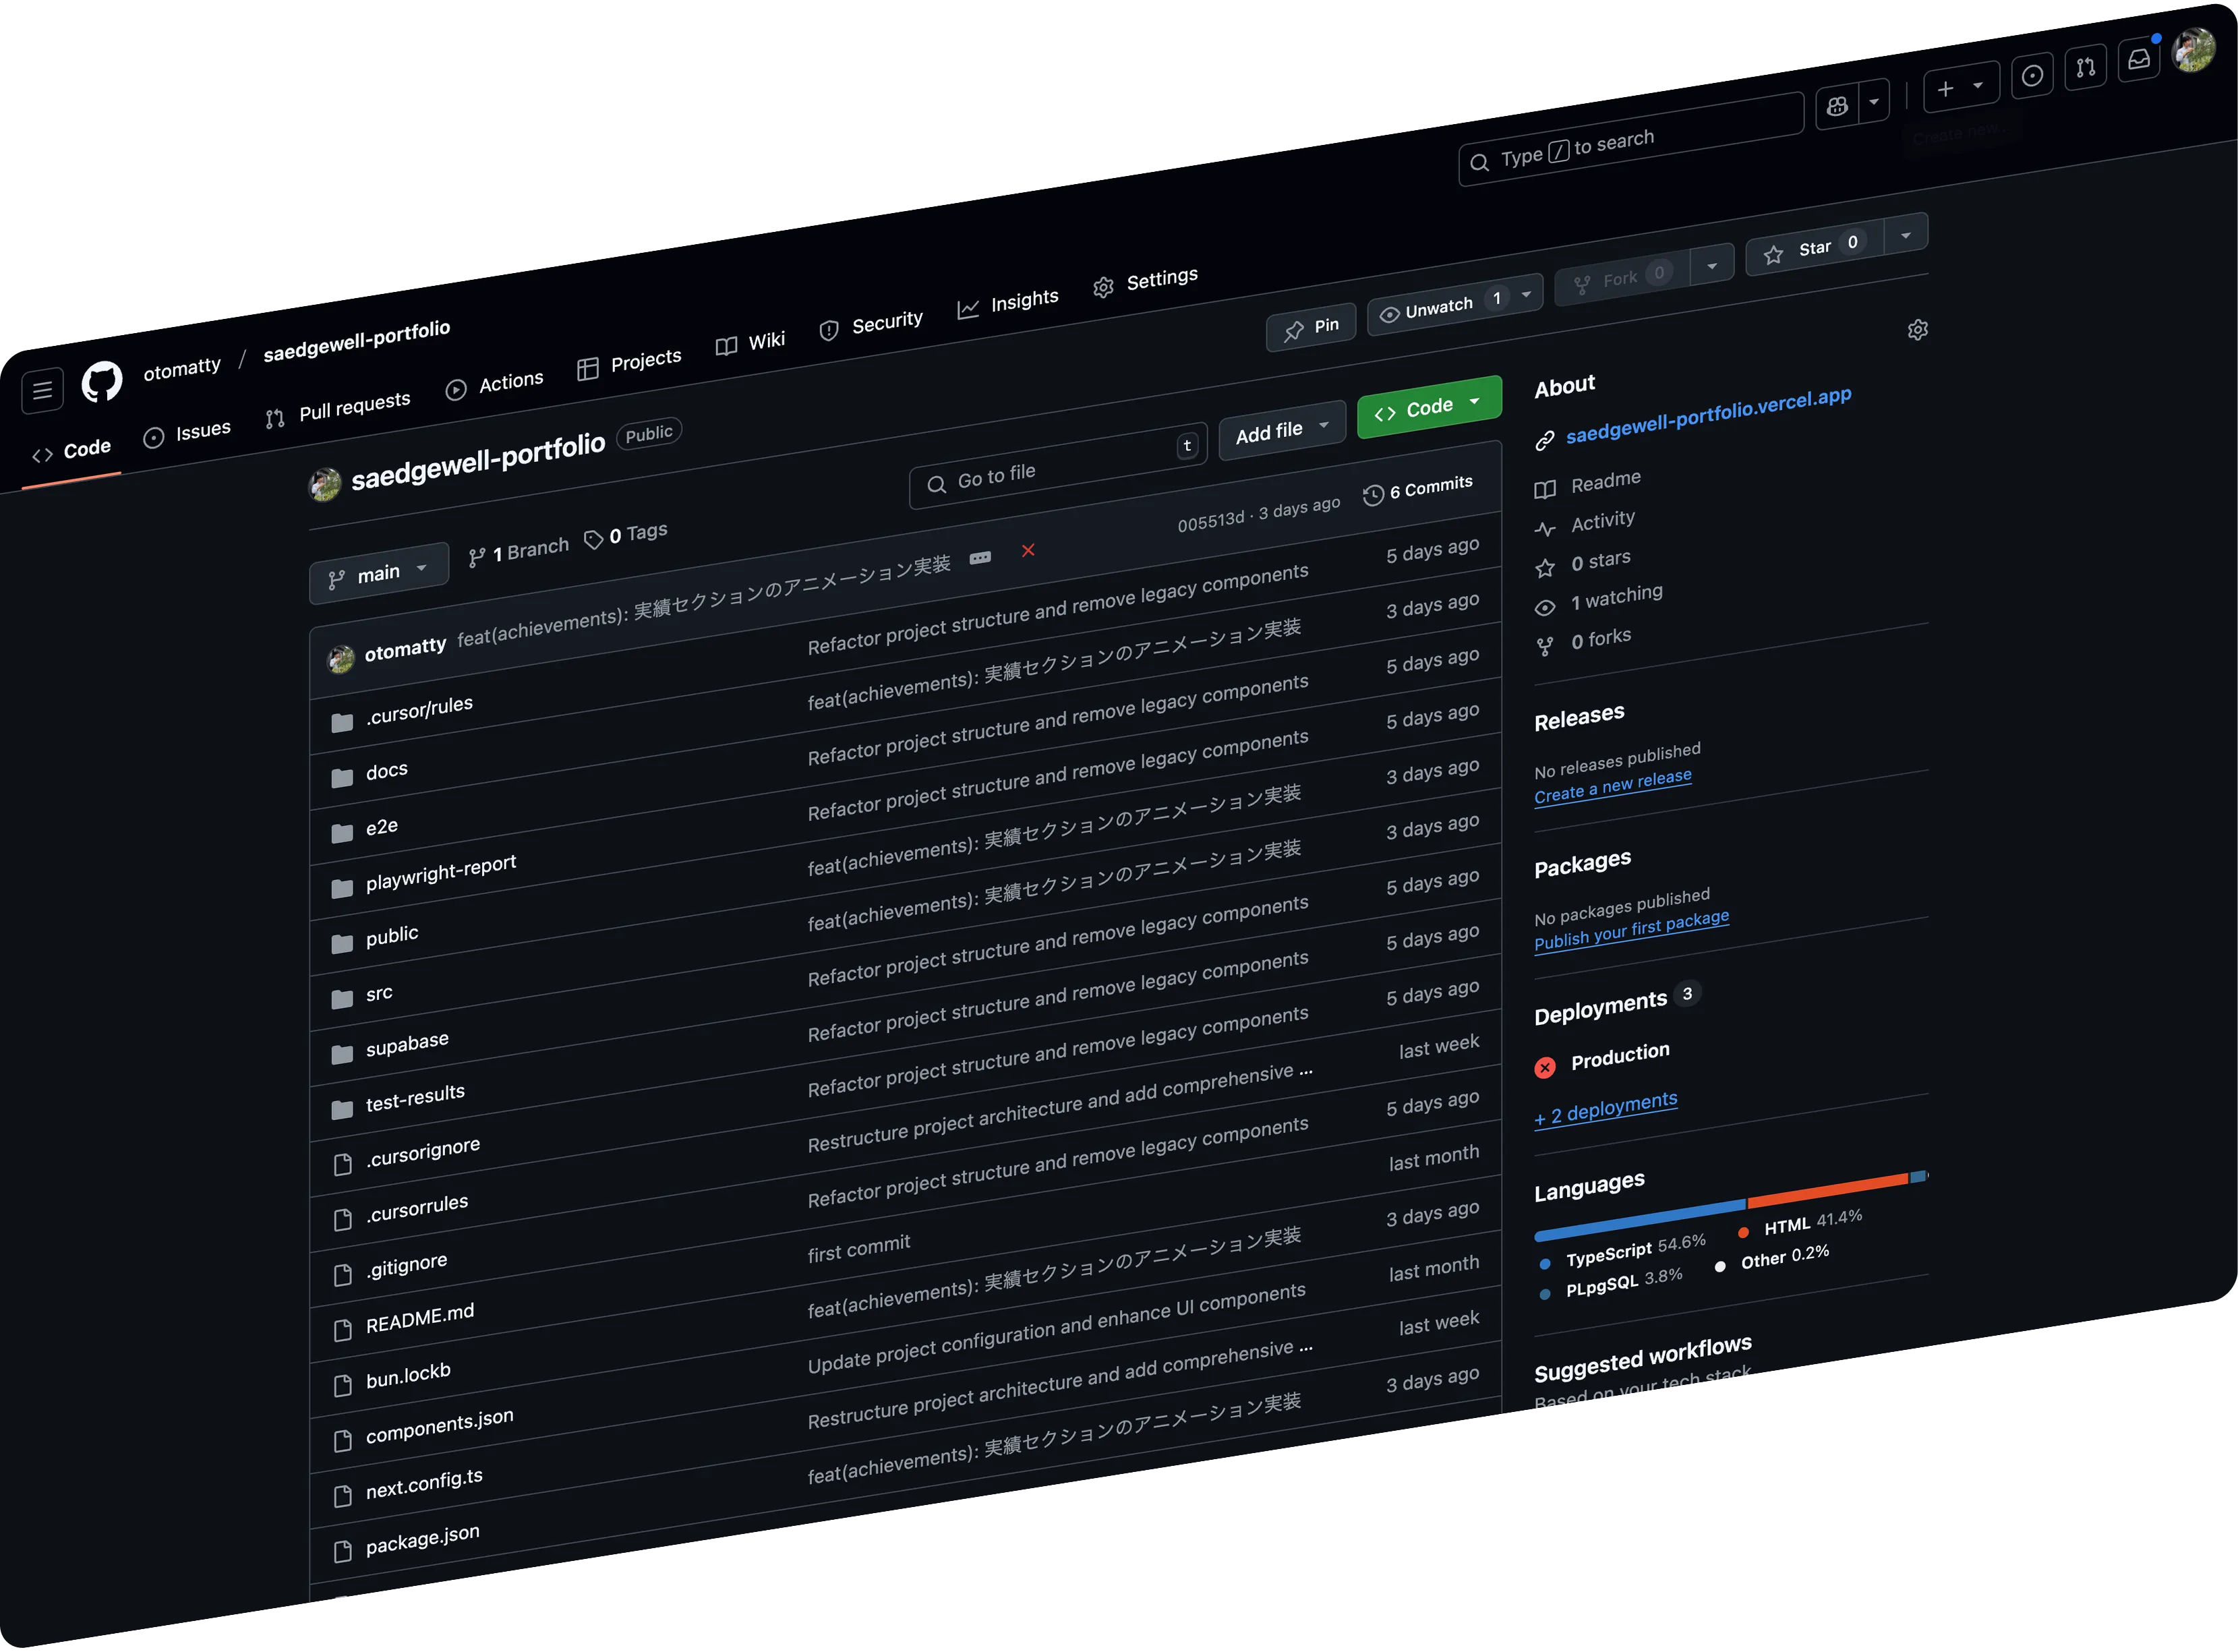Open the main branch selector dropdown
Image resolution: width=2238 pixels, height=1652 pixels.
379,572
